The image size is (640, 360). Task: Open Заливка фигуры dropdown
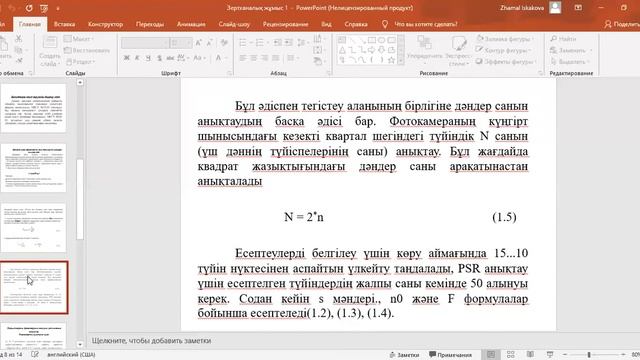click(x=506, y=39)
